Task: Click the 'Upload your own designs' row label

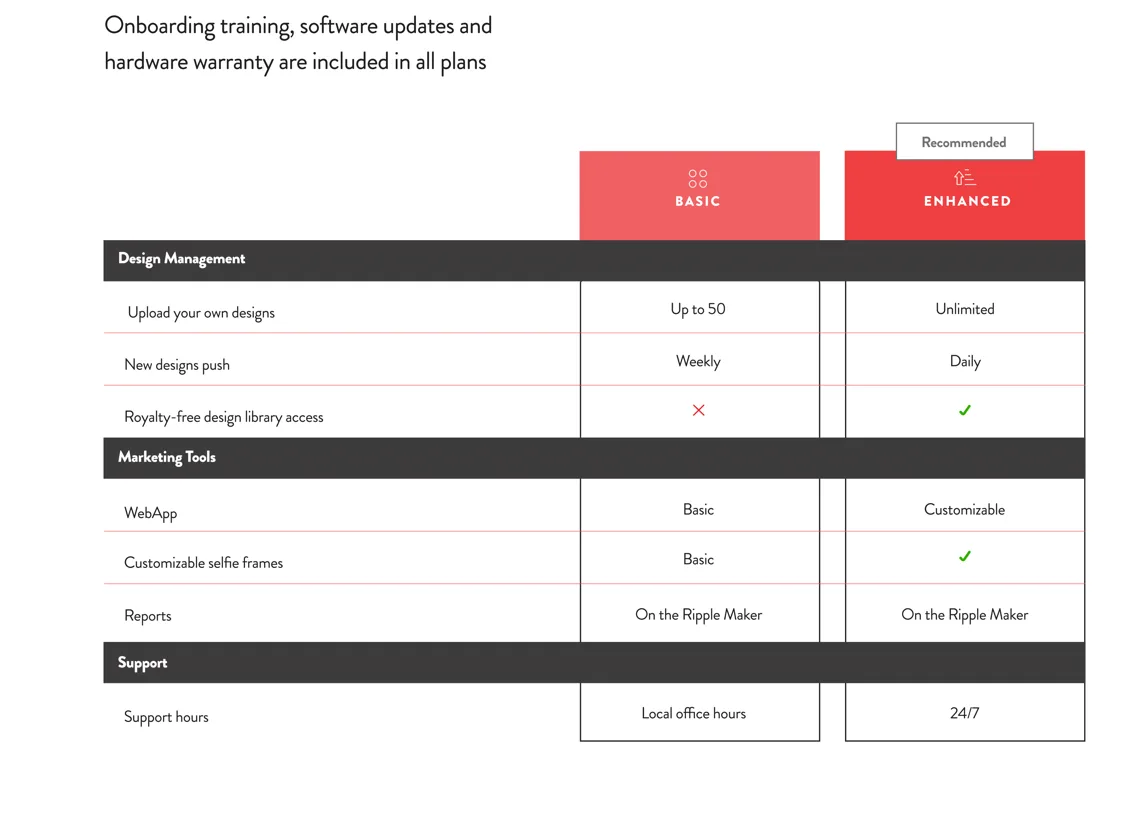Action: point(201,313)
